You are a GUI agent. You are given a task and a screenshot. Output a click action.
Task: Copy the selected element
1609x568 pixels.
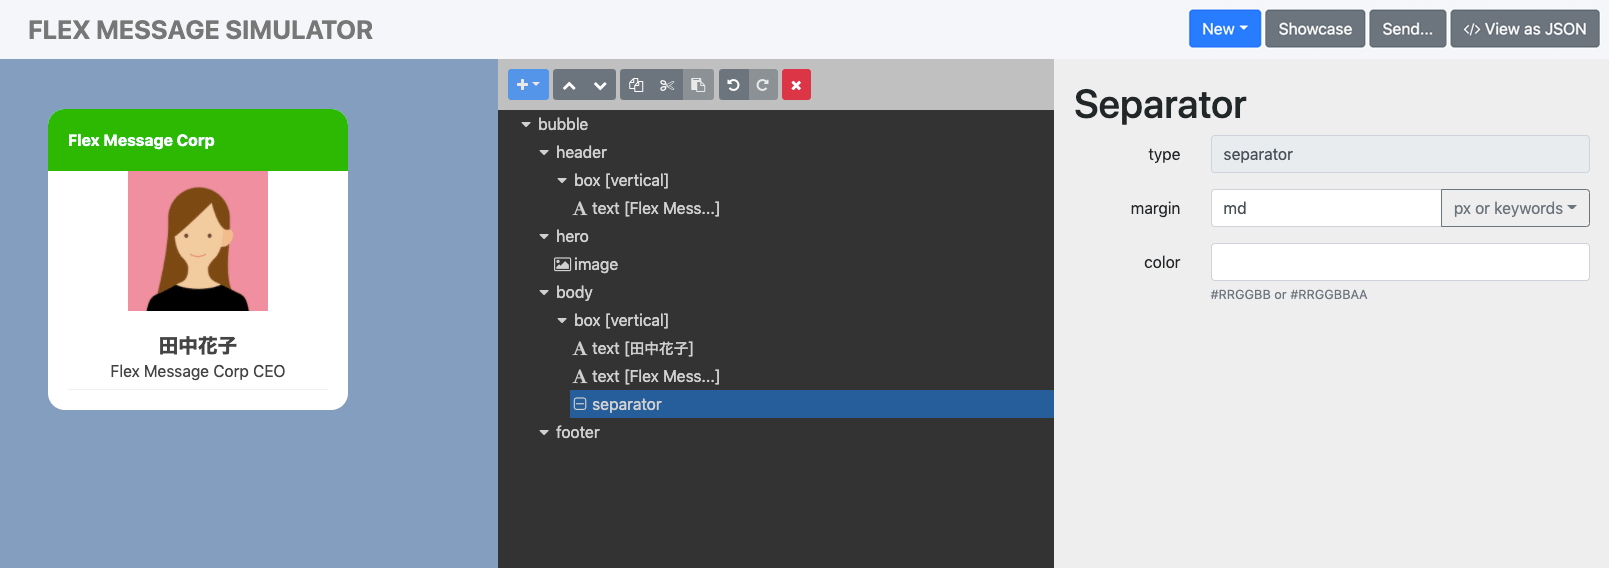tap(636, 85)
